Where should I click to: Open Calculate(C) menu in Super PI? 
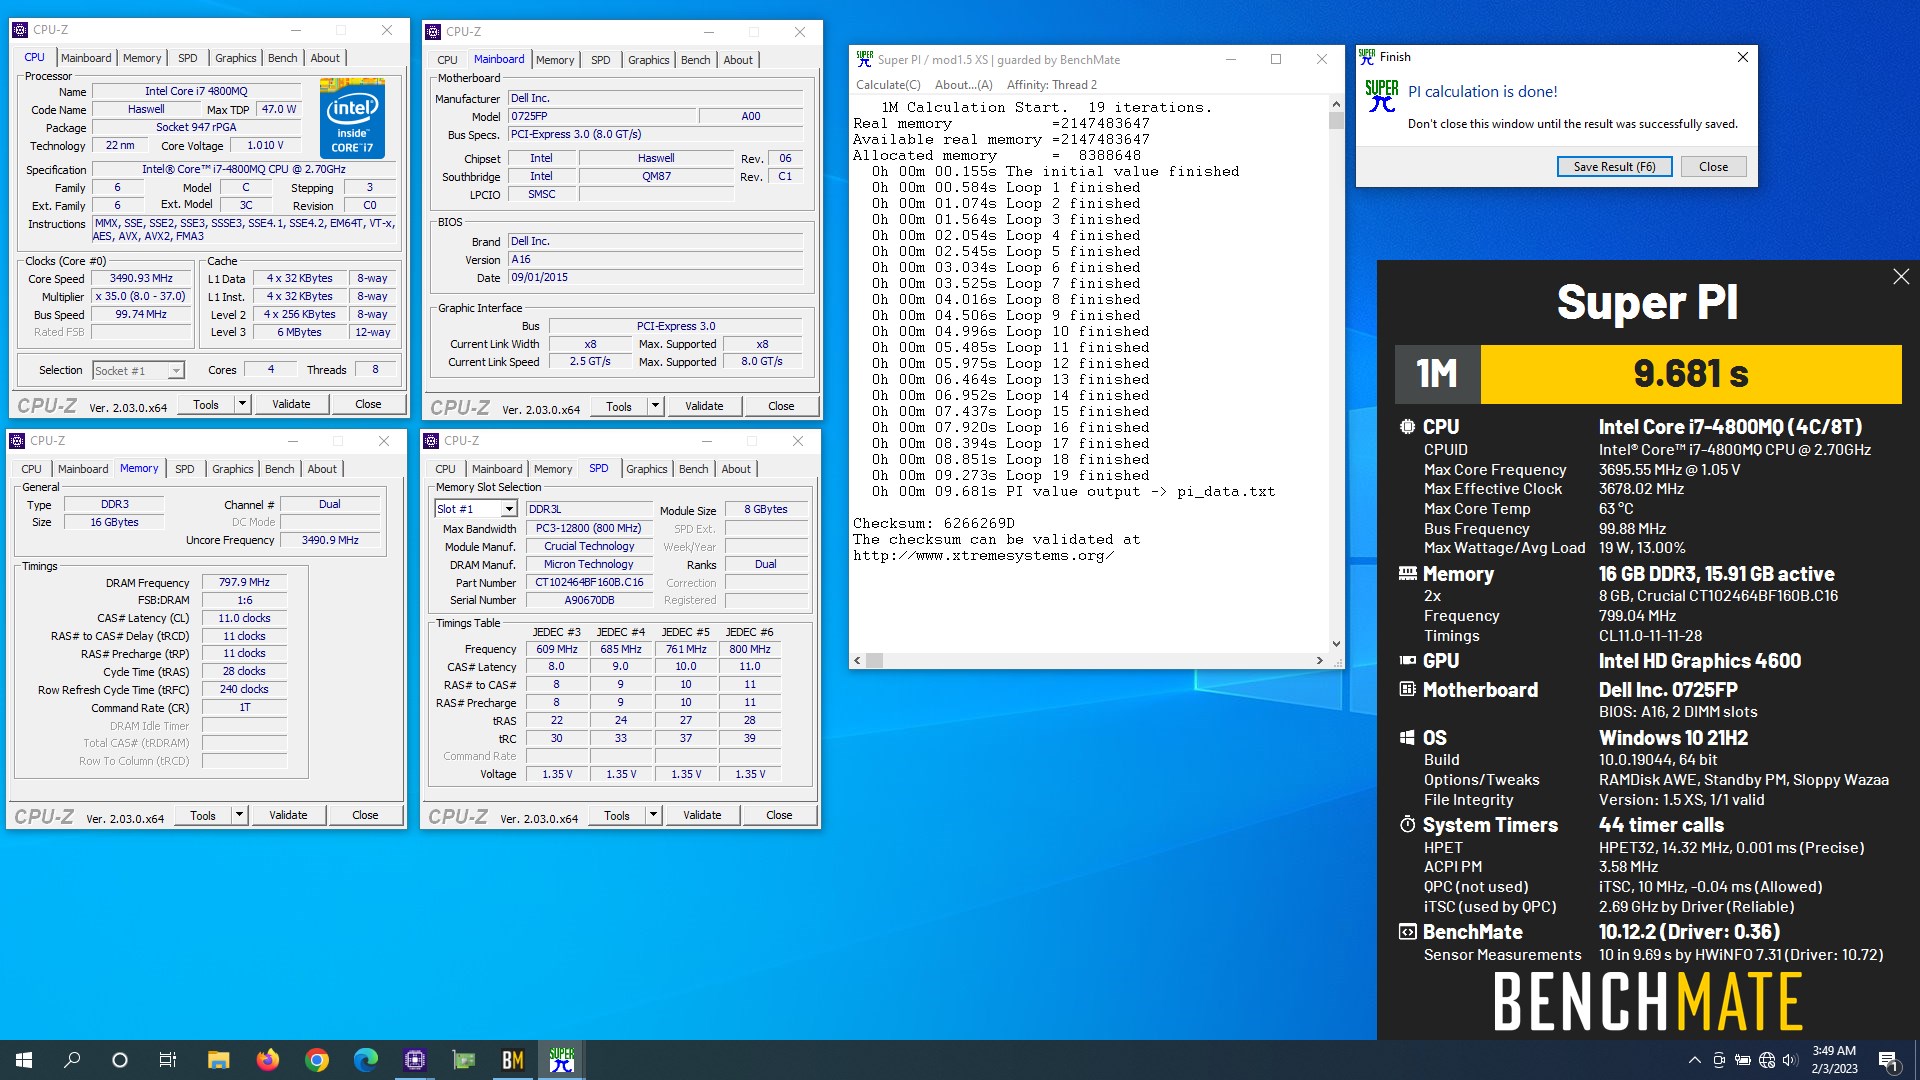(x=888, y=85)
